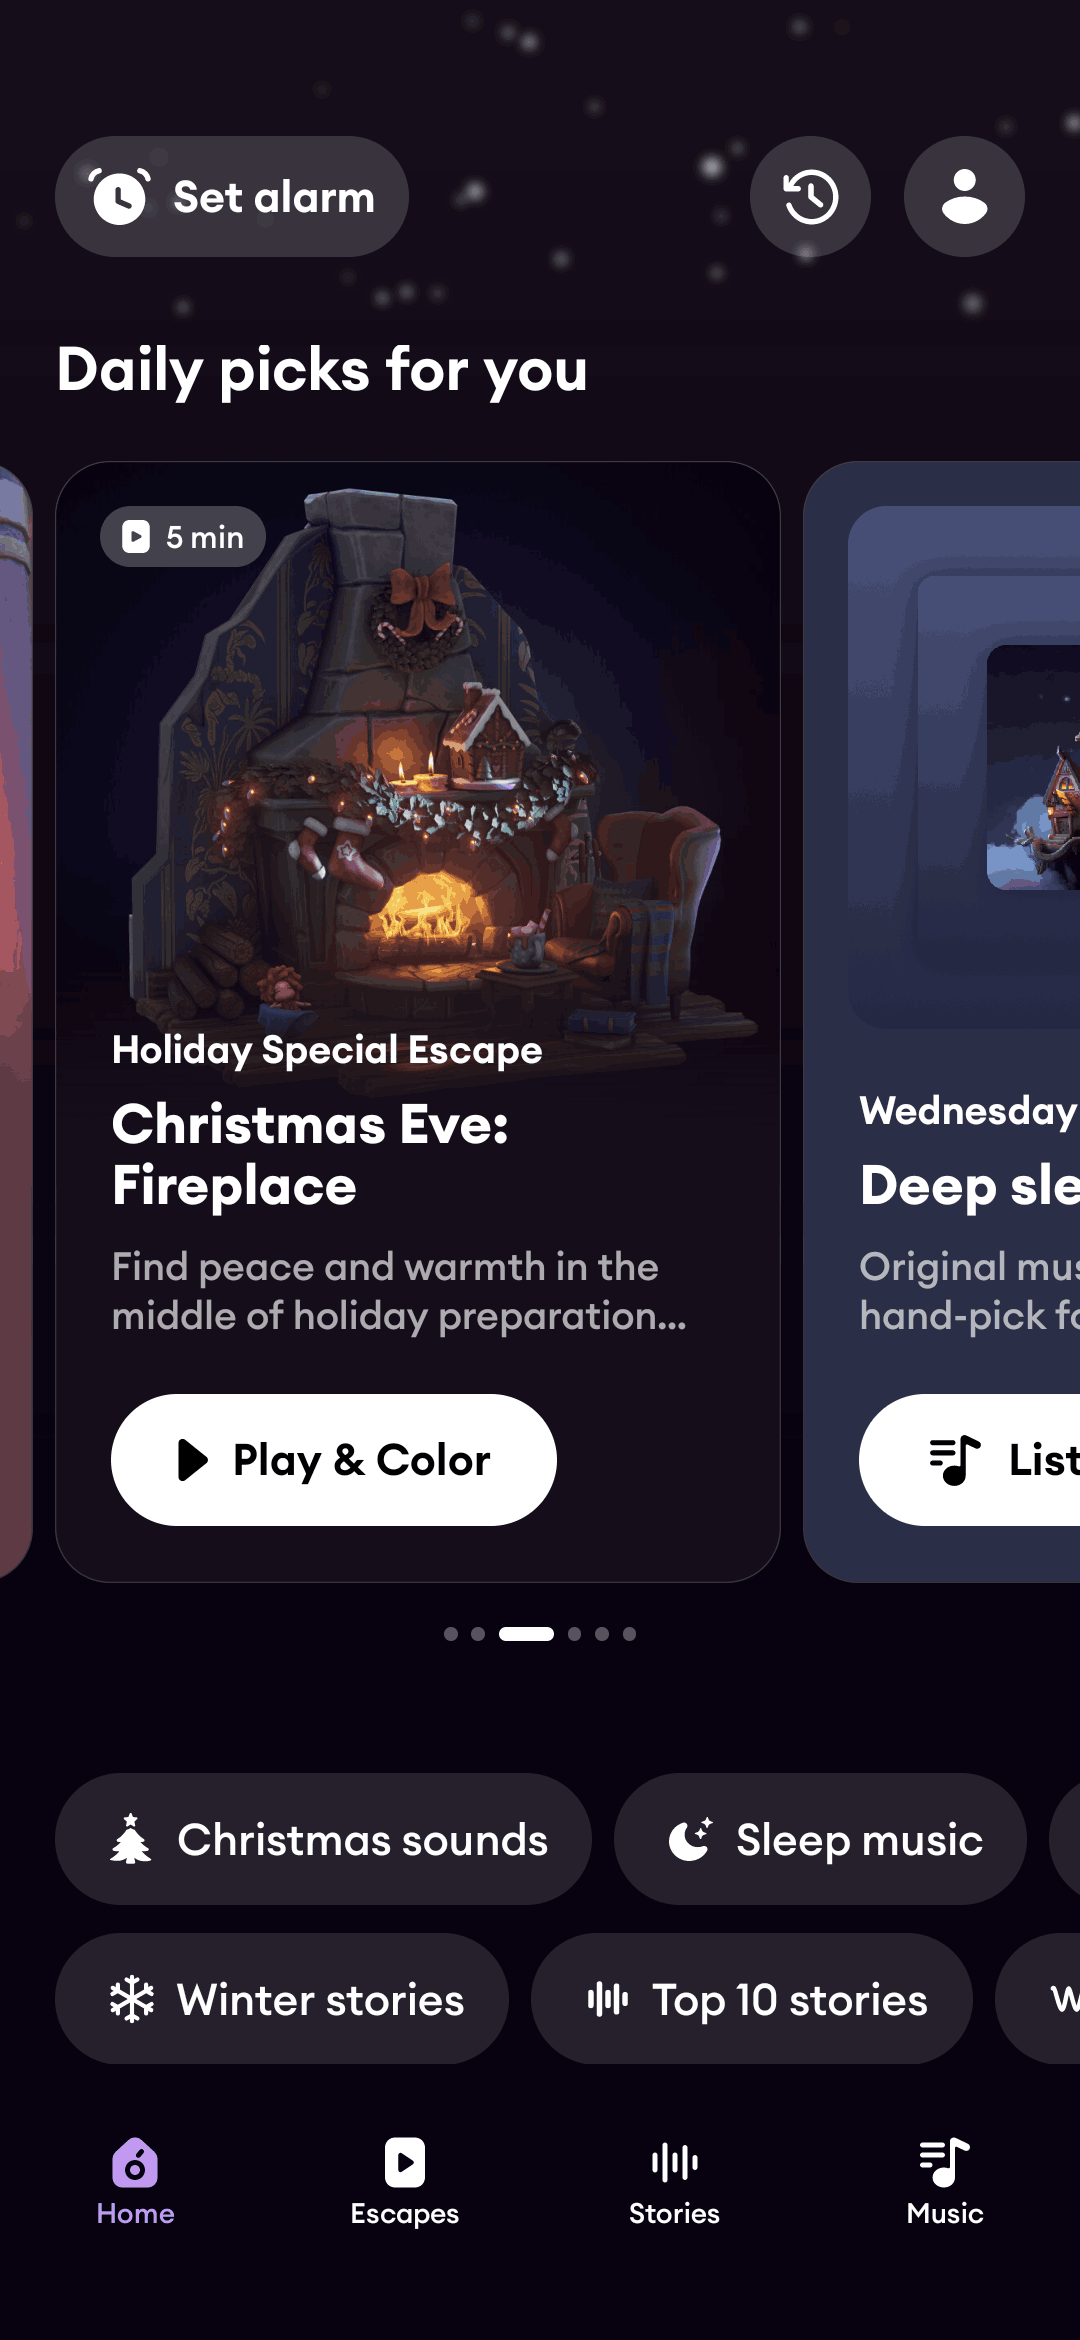This screenshot has width=1080, height=2340.
Task: Switch to the Stories tab
Action: point(675,2182)
